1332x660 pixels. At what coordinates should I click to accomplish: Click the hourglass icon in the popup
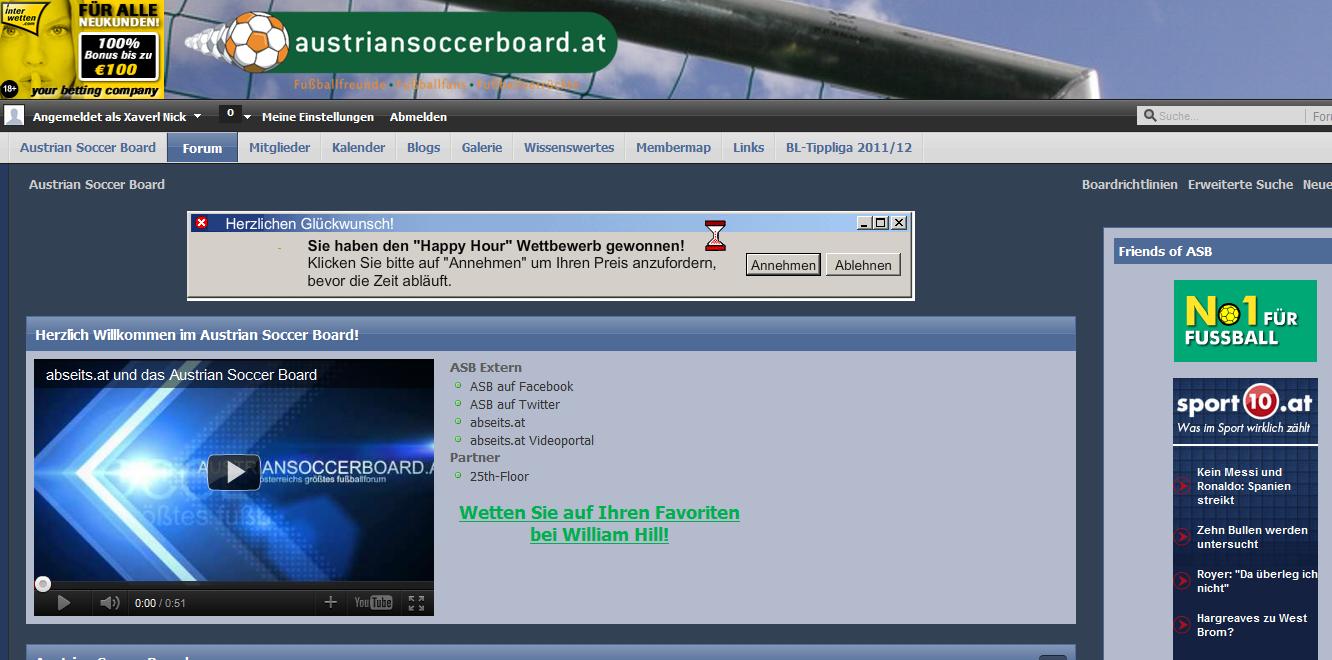click(x=715, y=235)
